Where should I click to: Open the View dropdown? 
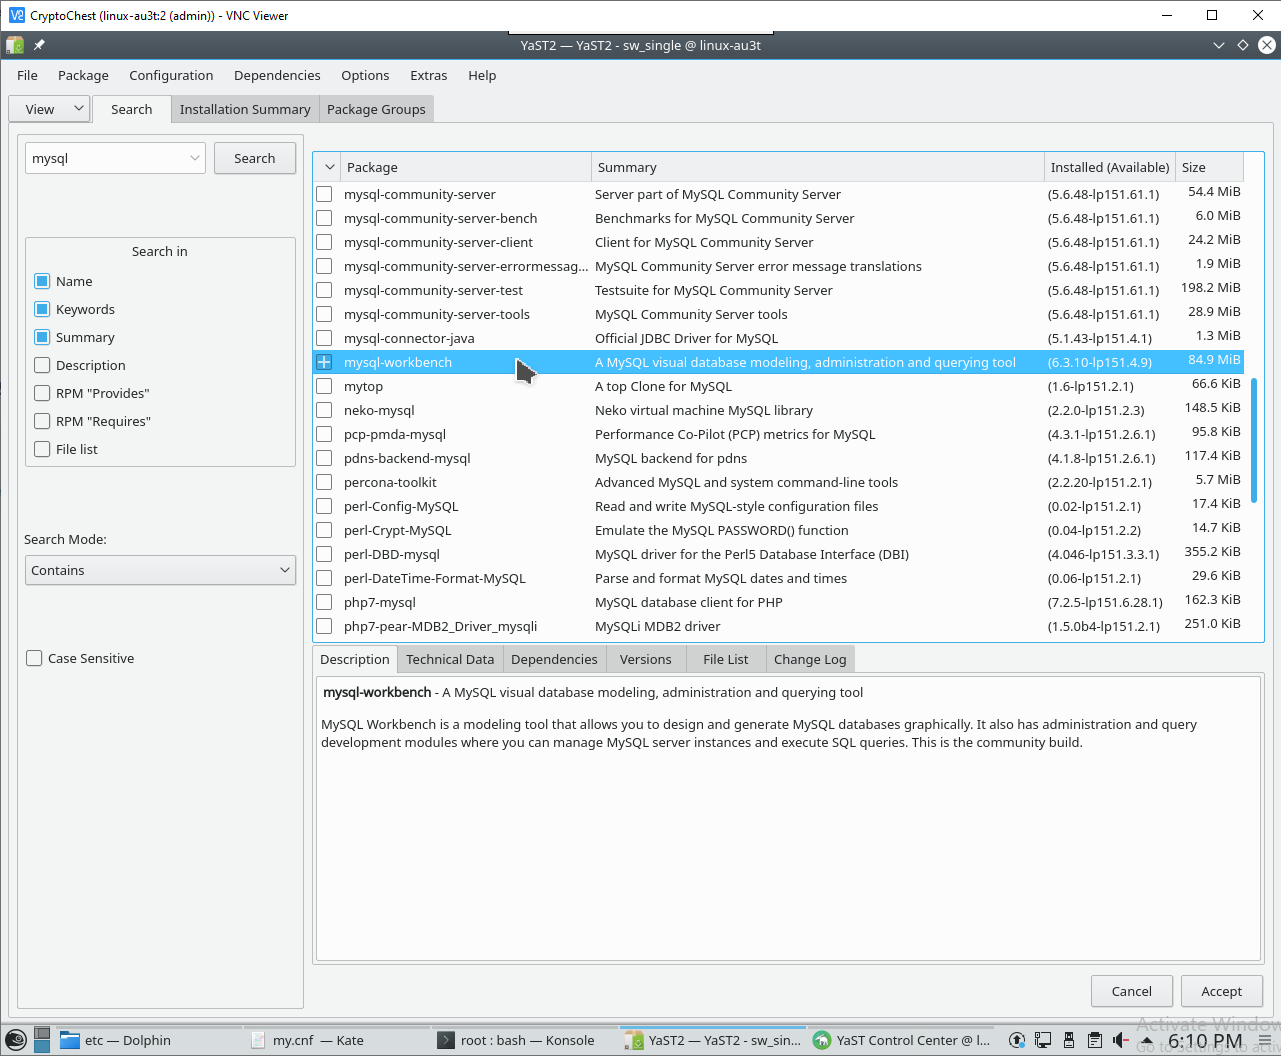click(49, 109)
